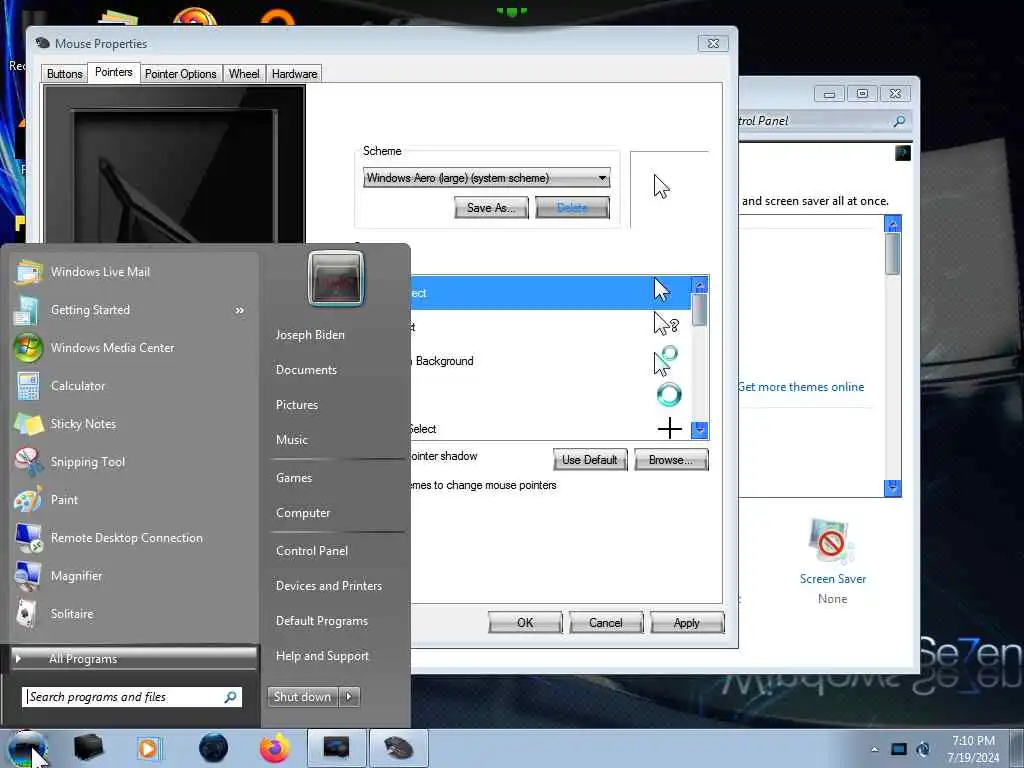Click the taskbar clock showing 7:10 PM
1024x768 pixels.
973,749
